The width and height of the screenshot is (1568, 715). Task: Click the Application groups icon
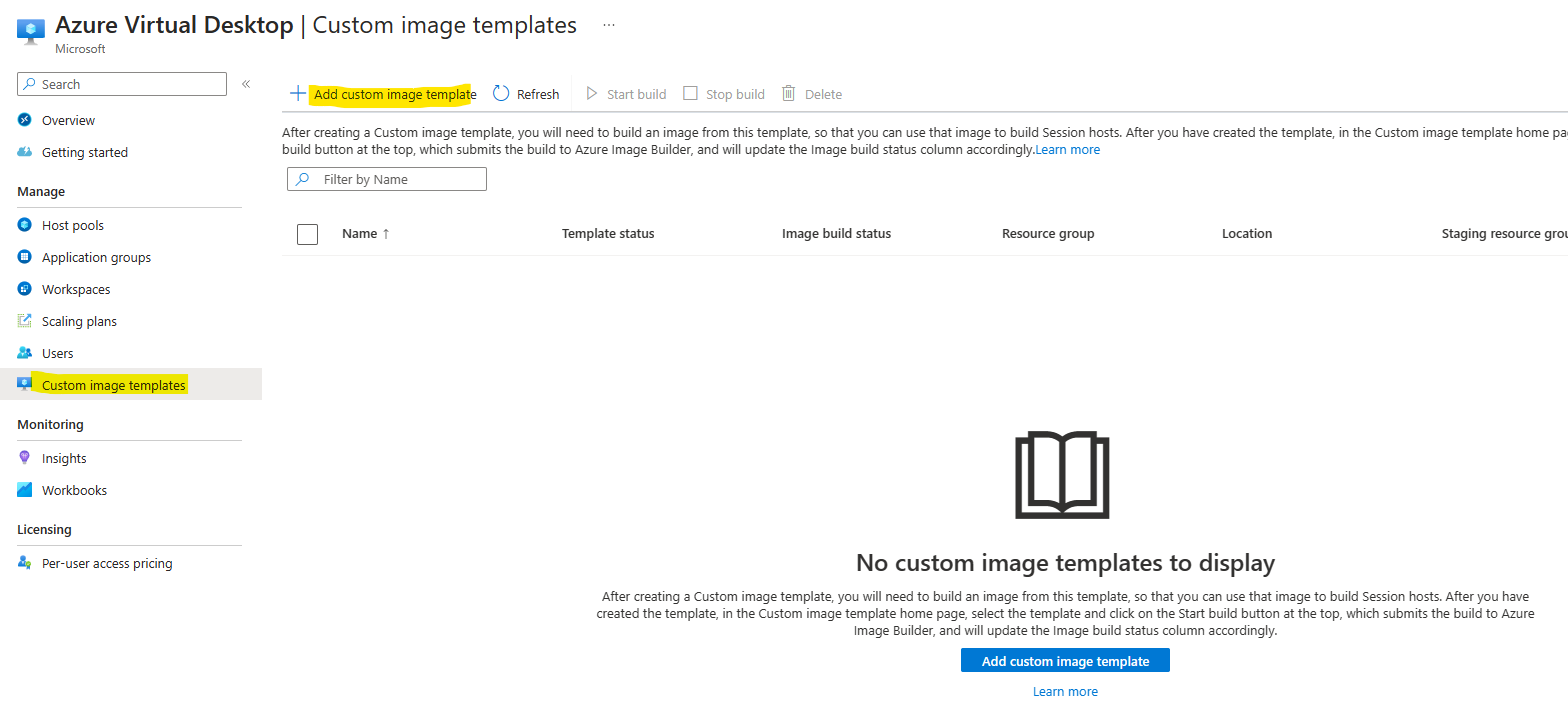pos(25,257)
